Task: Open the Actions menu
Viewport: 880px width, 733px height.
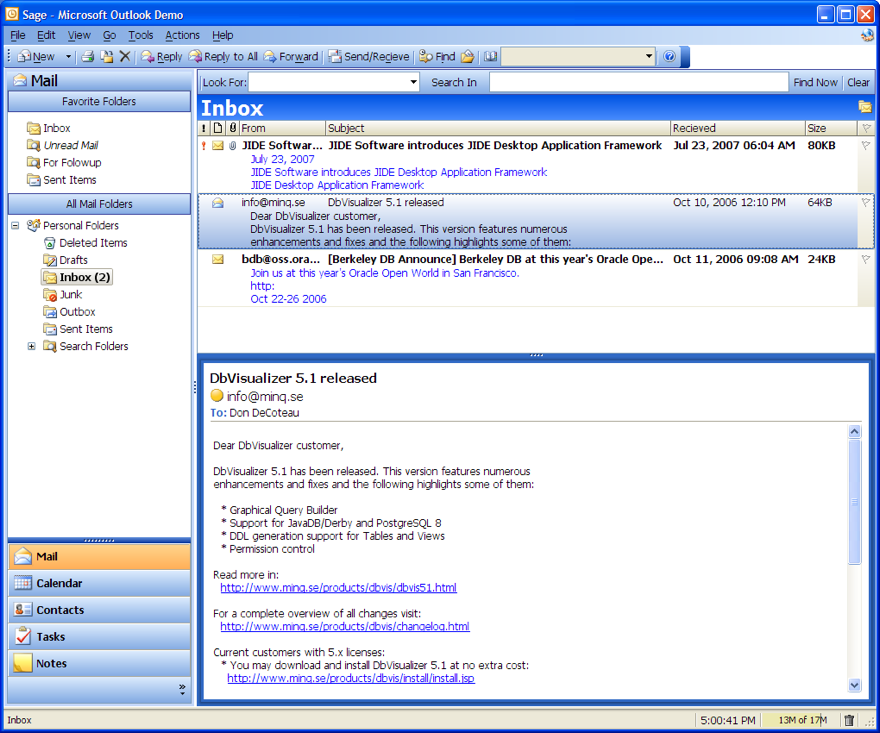Action: 182,35
